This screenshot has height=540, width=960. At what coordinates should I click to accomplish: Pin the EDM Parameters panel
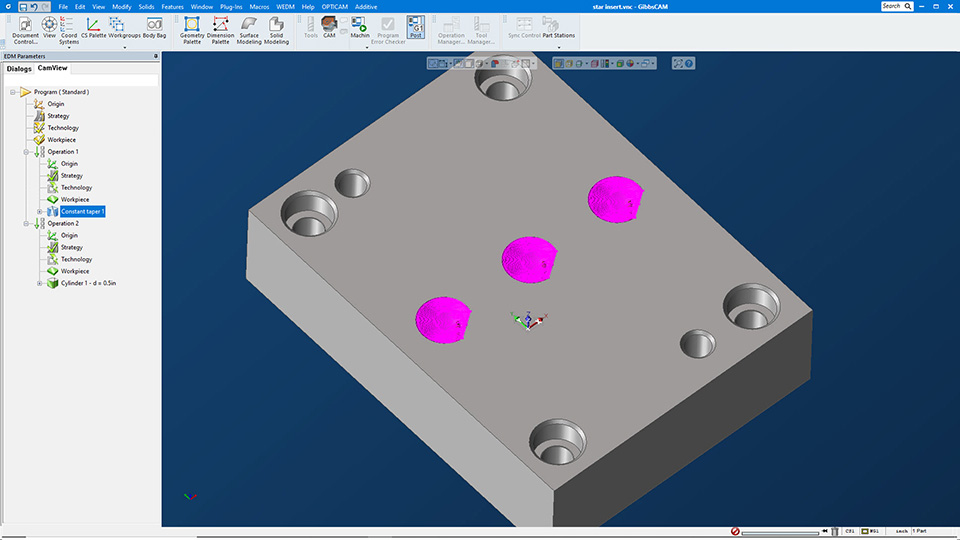(156, 56)
